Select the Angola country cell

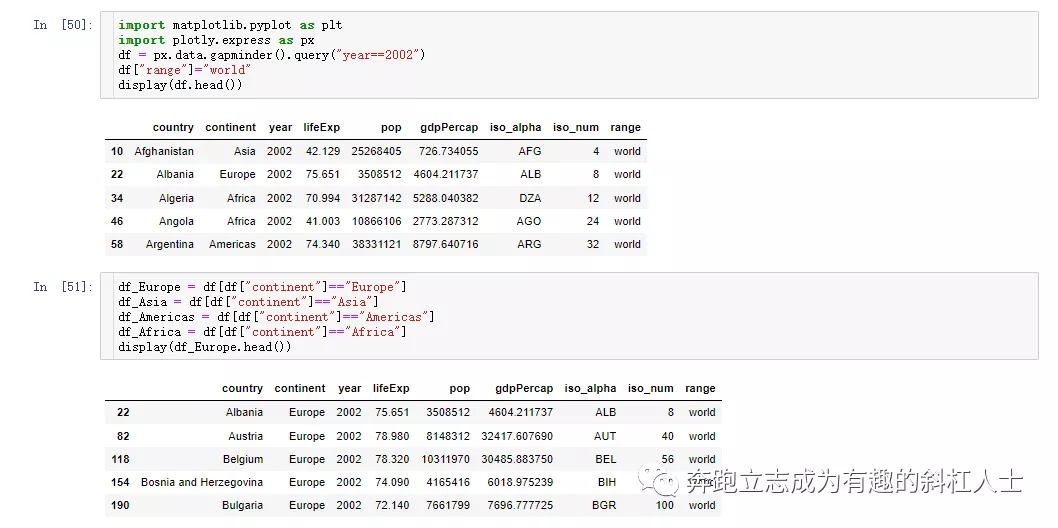[176, 221]
